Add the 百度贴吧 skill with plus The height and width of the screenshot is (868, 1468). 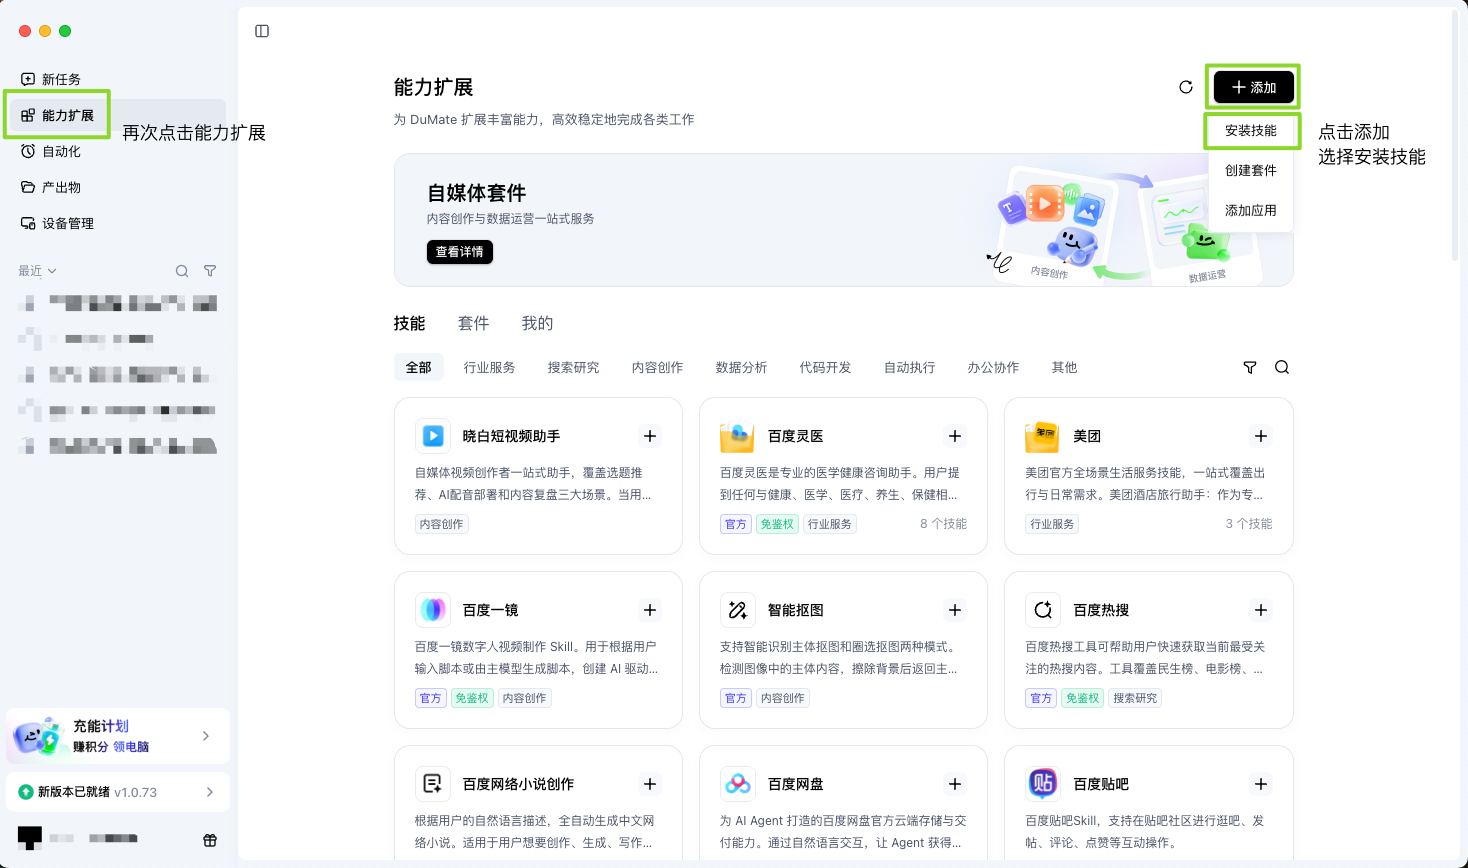point(1261,784)
